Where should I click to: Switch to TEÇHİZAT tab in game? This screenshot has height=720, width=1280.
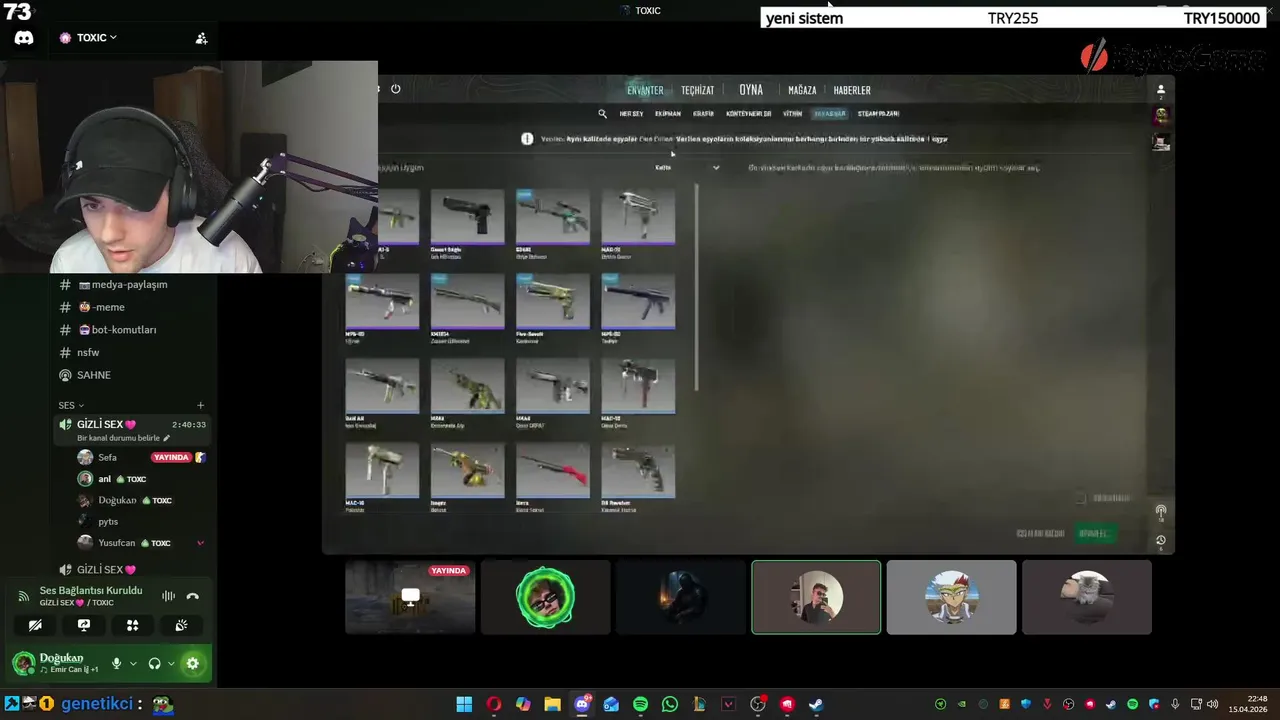[x=697, y=90]
